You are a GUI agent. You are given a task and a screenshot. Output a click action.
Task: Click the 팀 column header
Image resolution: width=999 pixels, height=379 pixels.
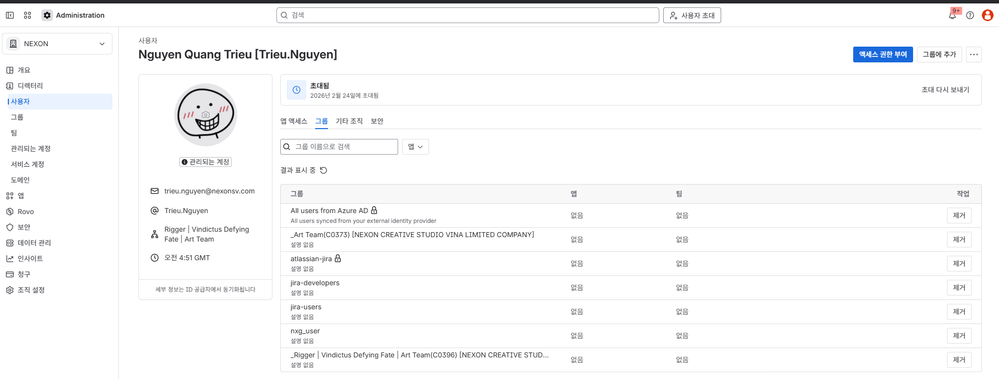point(679,194)
